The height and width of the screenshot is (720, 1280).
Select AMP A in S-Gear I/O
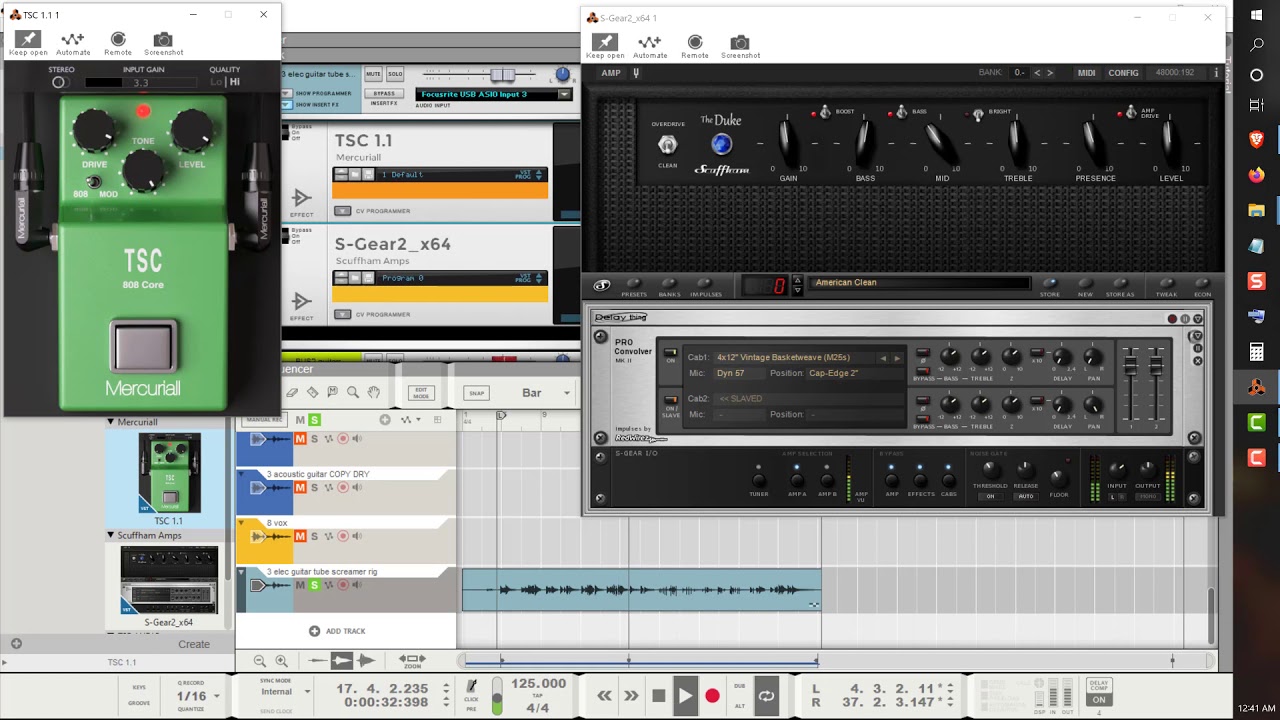pos(797,481)
